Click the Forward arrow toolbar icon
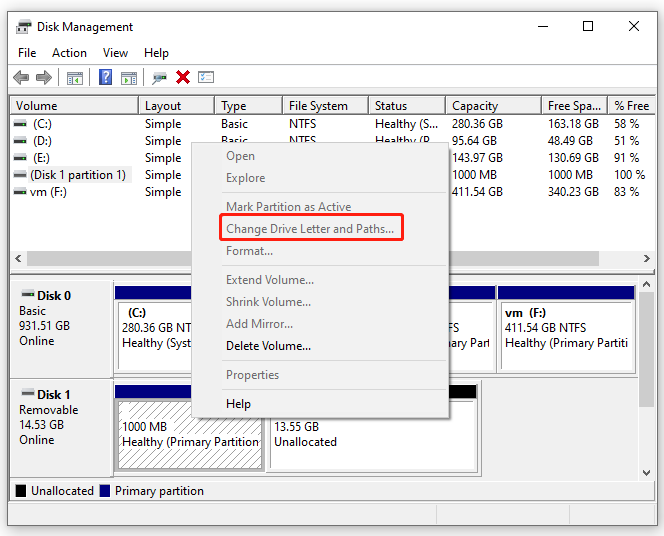The width and height of the screenshot is (664, 536). pos(43,78)
